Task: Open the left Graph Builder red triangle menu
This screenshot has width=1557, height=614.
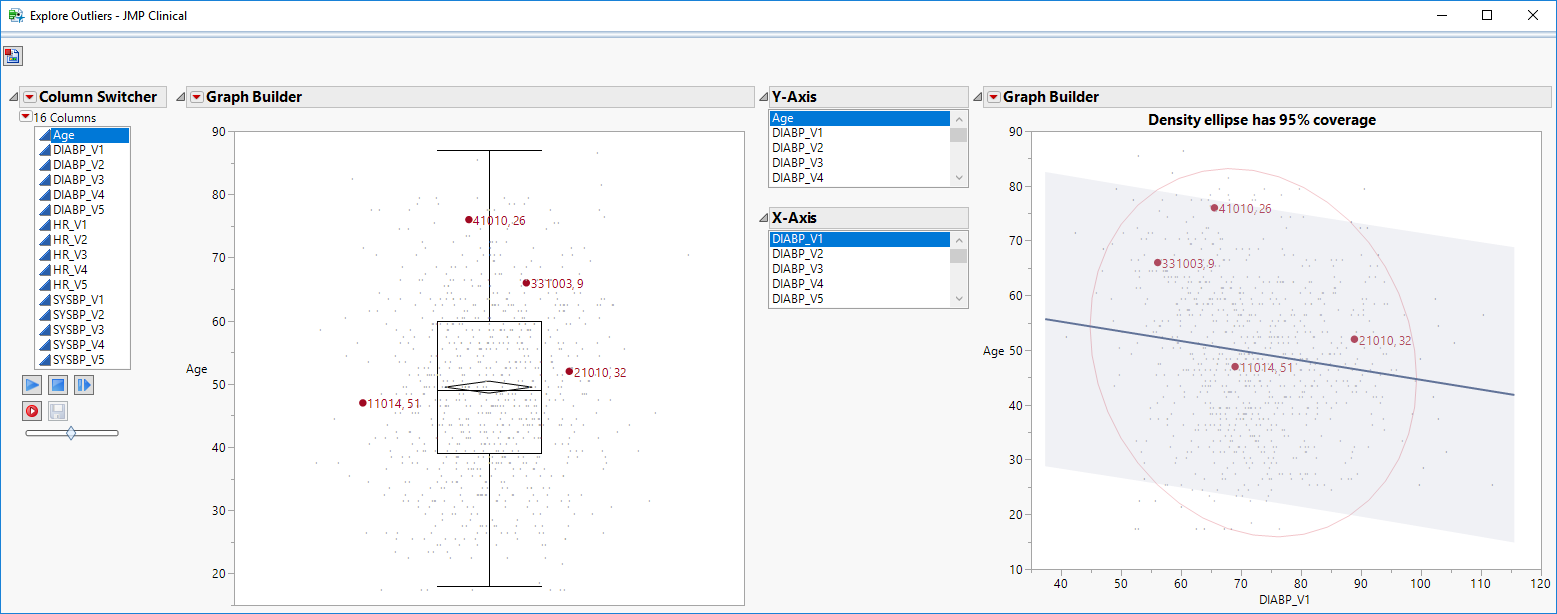Action: tap(197, 97)
